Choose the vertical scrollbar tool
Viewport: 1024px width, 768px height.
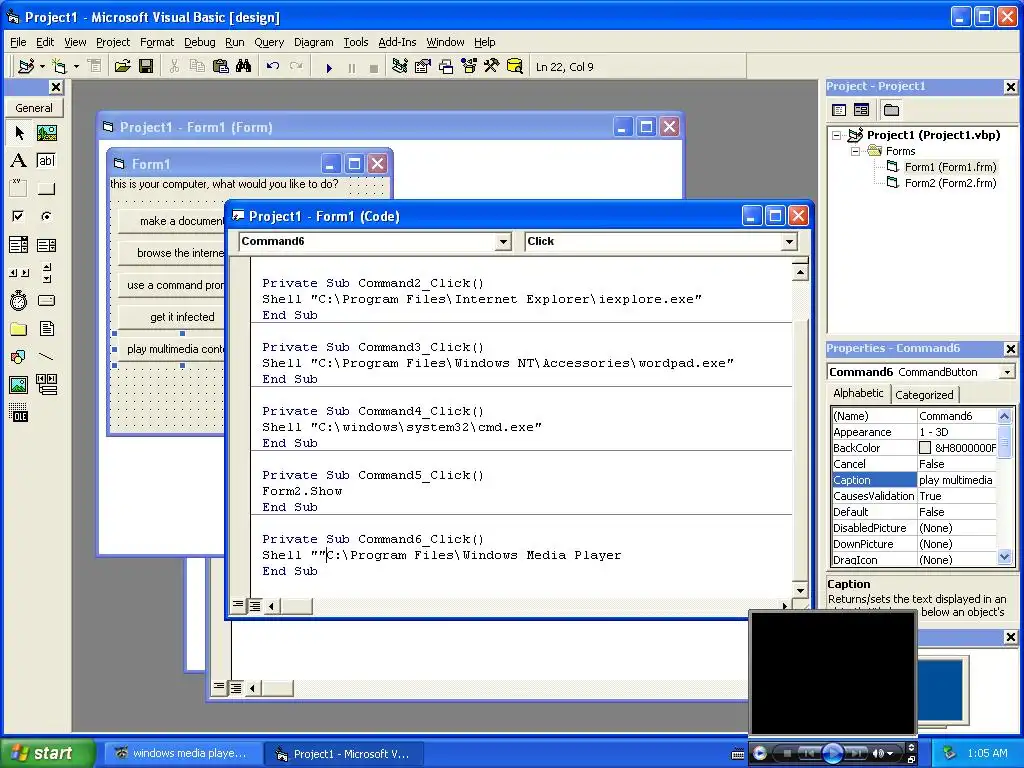pyautogui.click(x=46, y=272)
